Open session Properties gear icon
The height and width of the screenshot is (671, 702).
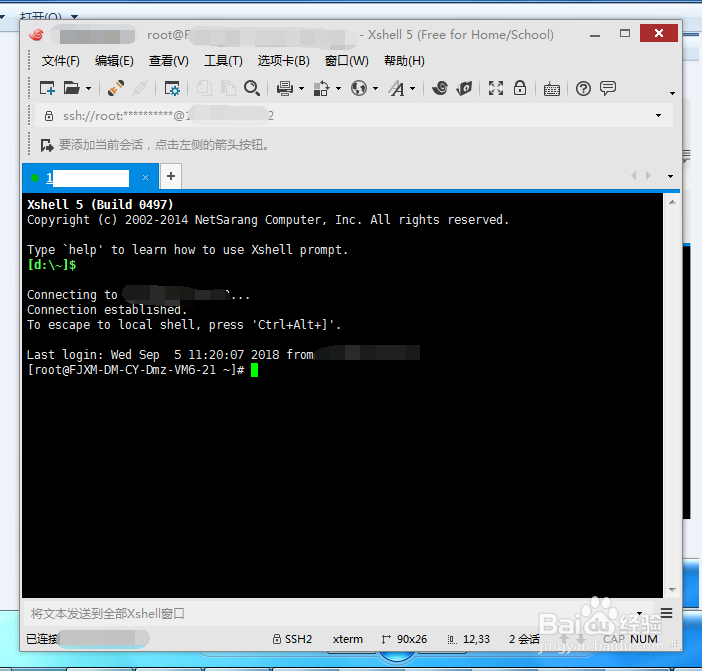click(172, 89)
